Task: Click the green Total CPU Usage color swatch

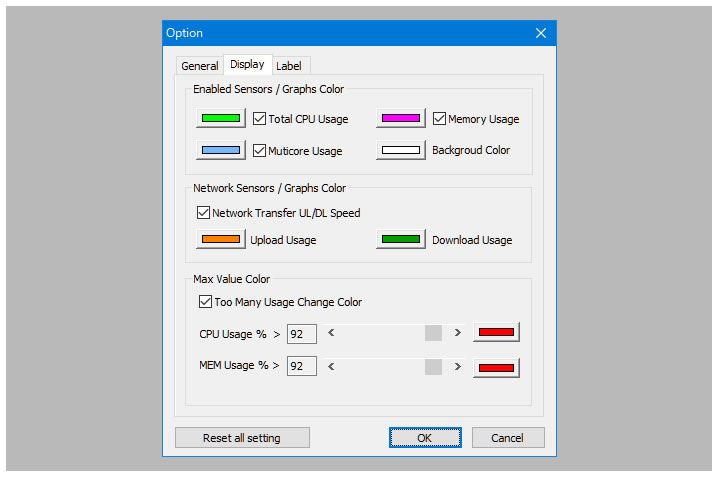Action: [x=221, y=118]
